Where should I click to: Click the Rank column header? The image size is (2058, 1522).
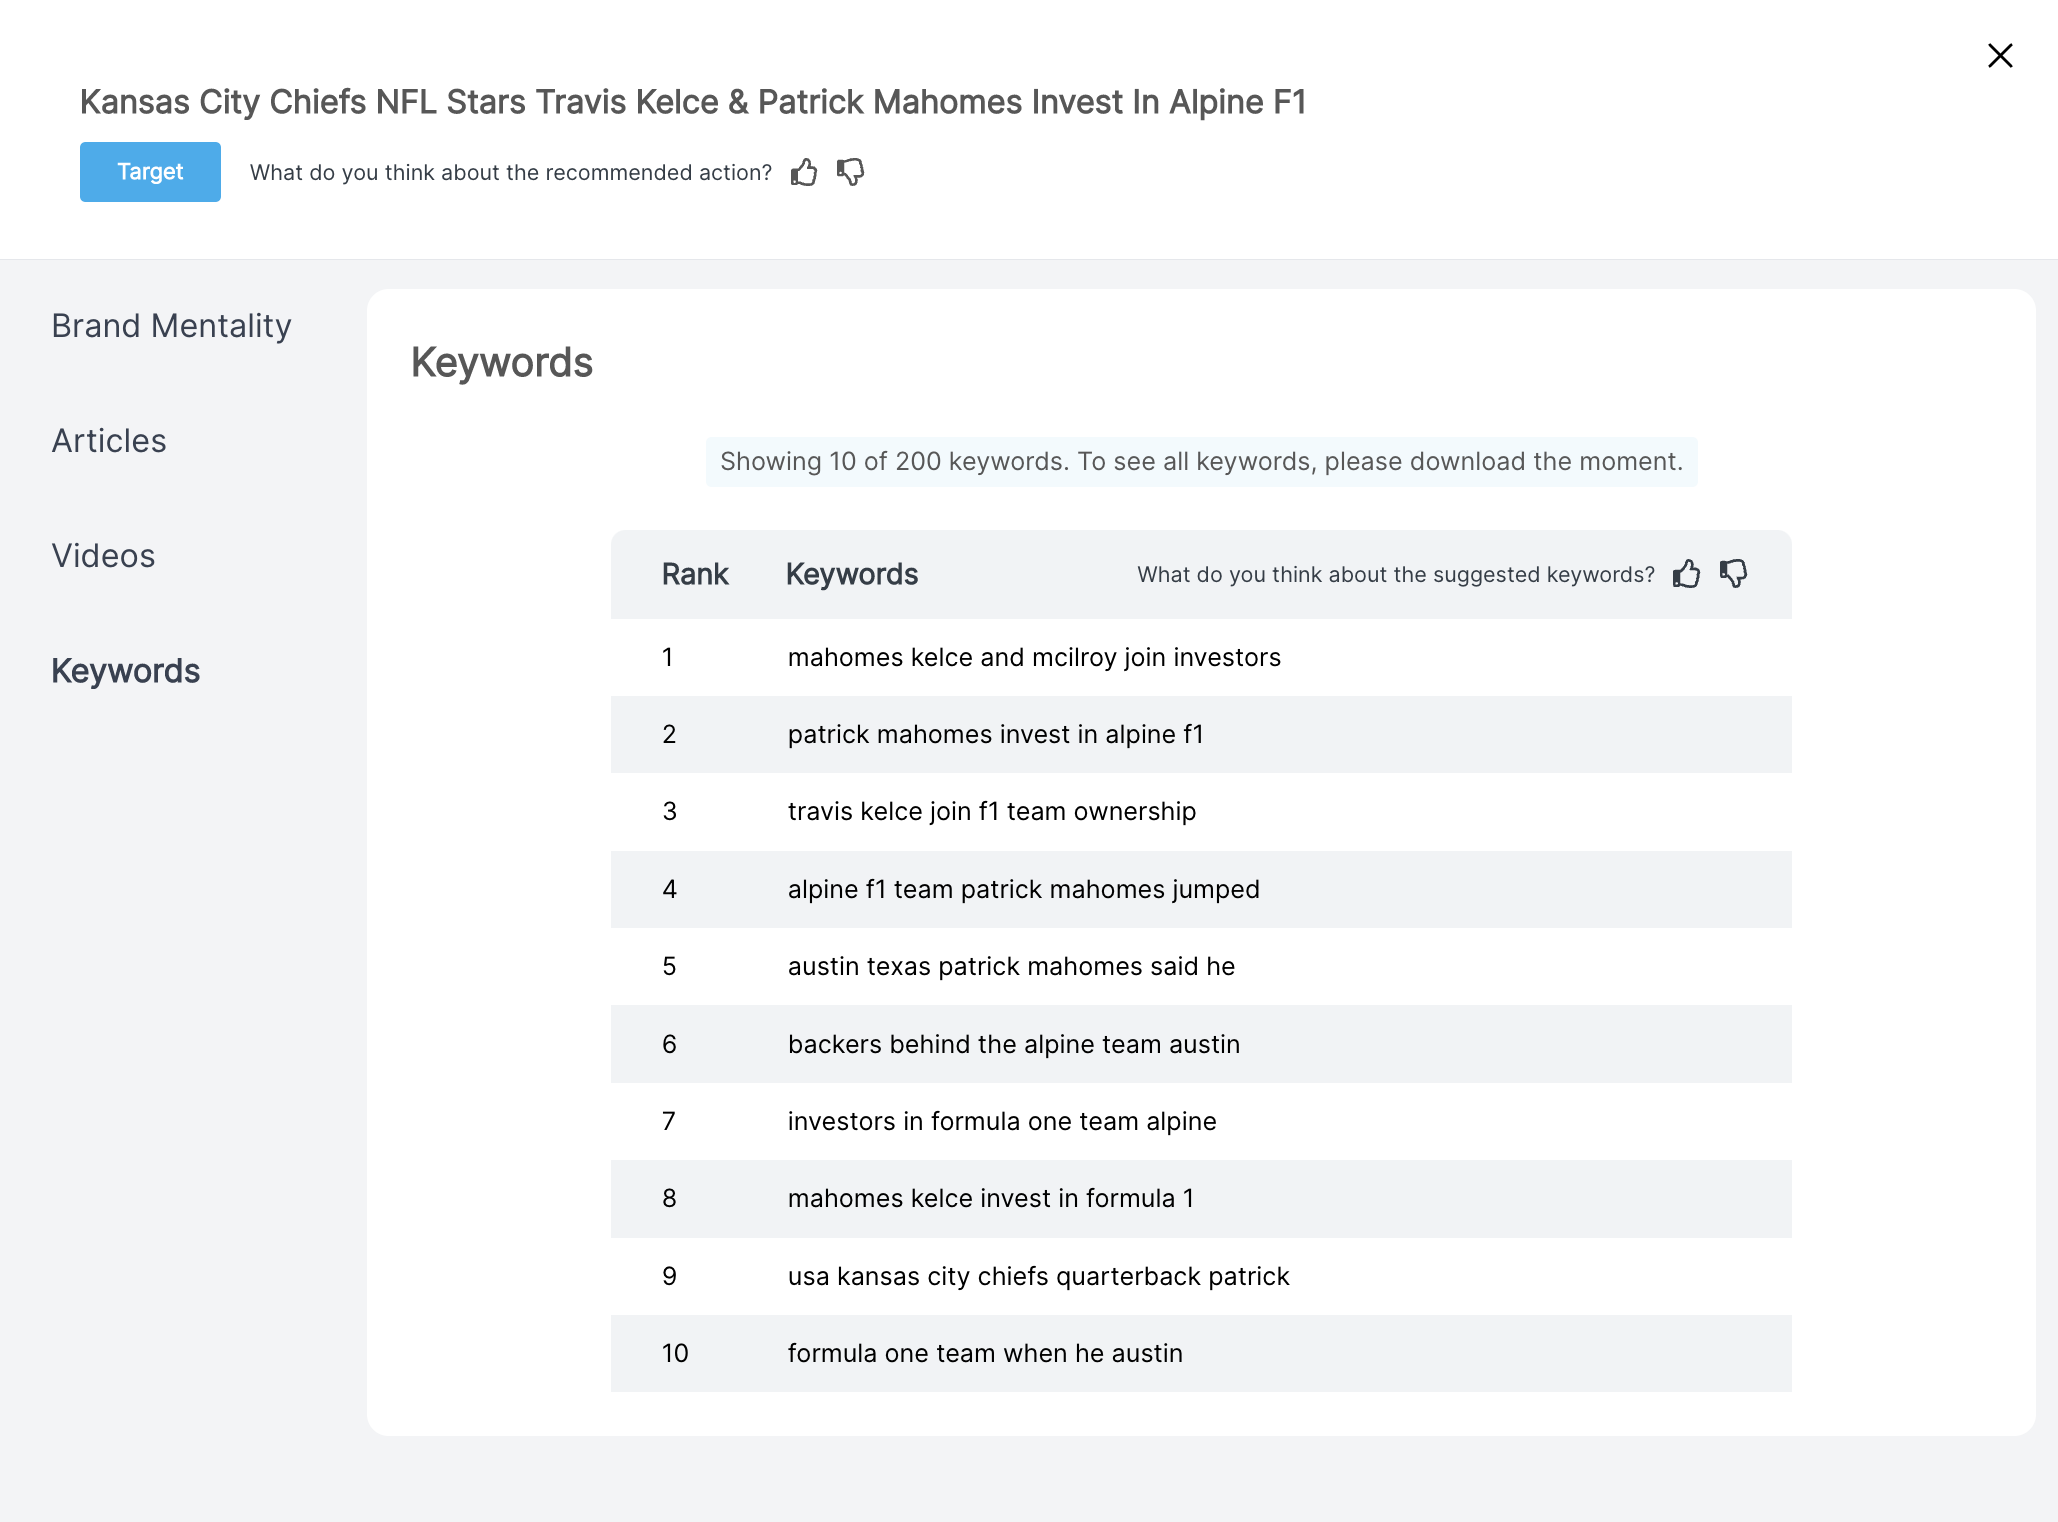[695, 574]
